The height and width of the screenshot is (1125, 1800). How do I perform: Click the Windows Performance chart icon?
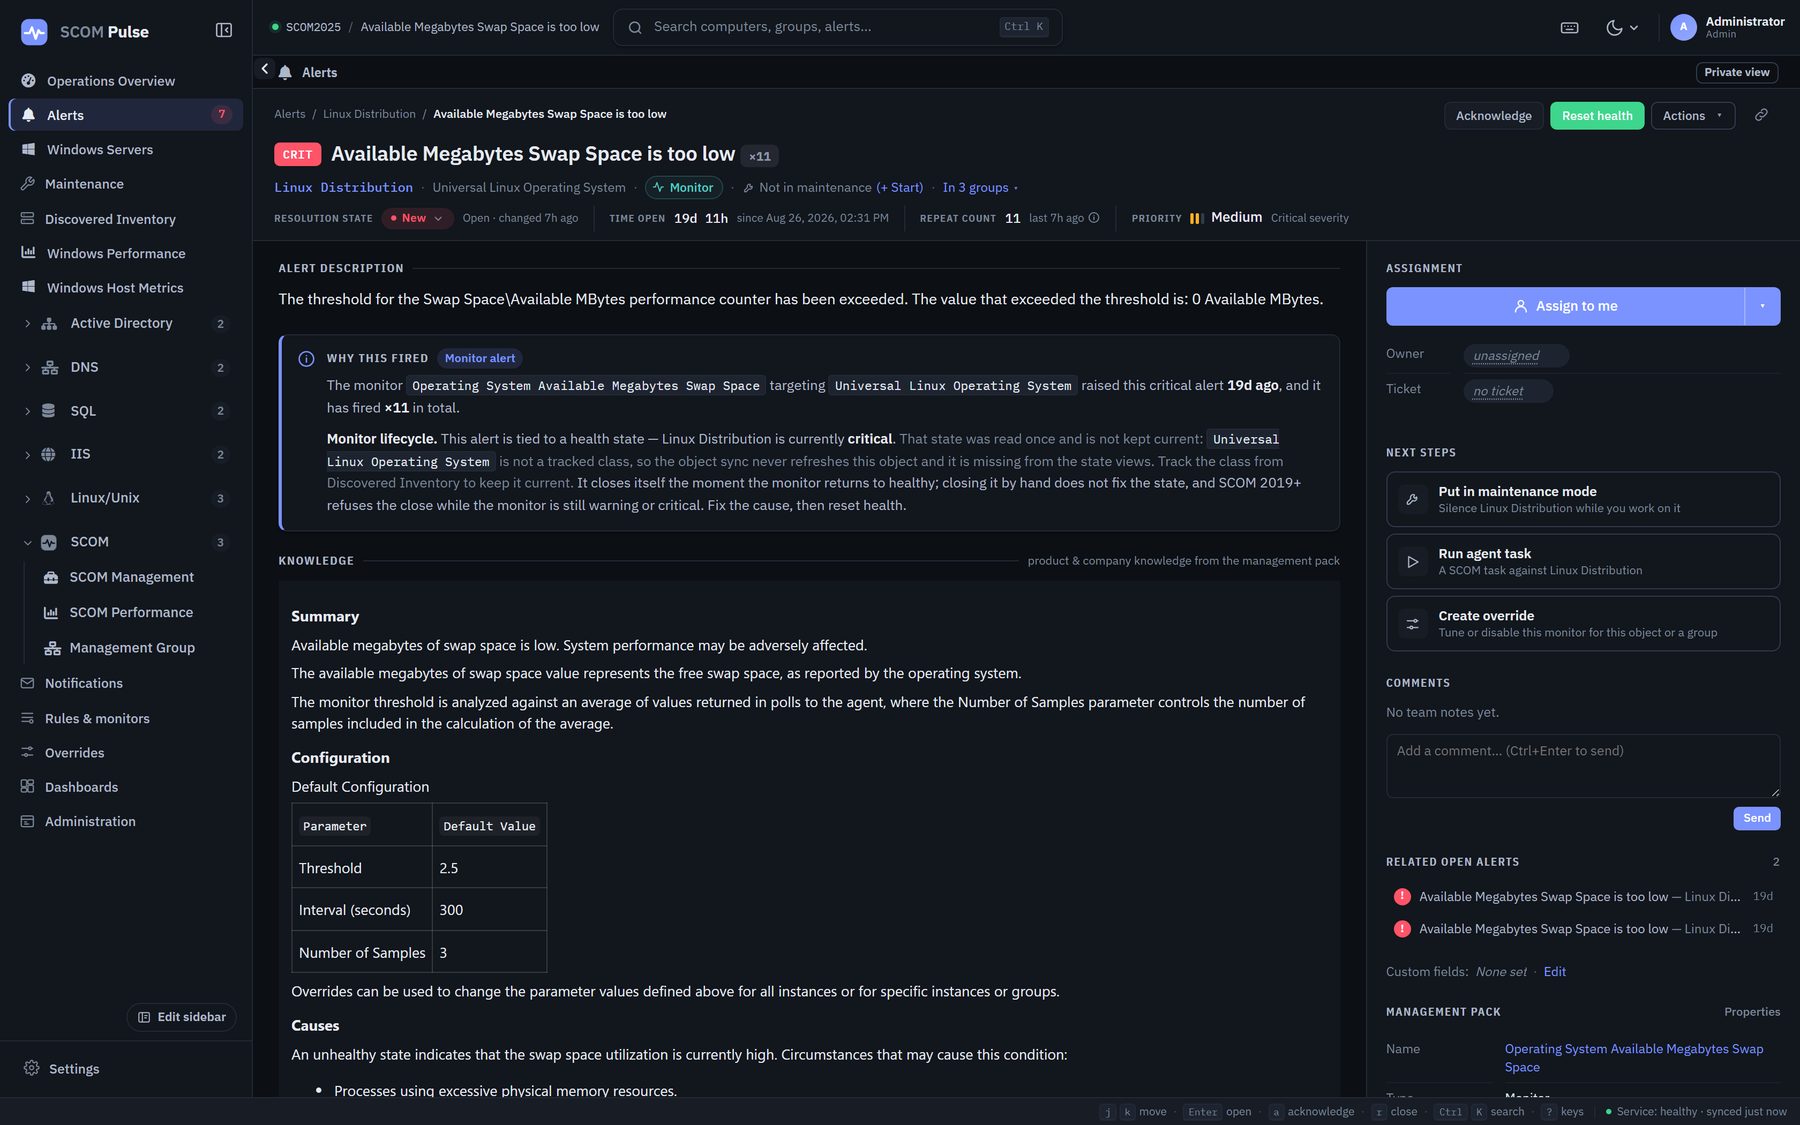(x=28, y=253)
